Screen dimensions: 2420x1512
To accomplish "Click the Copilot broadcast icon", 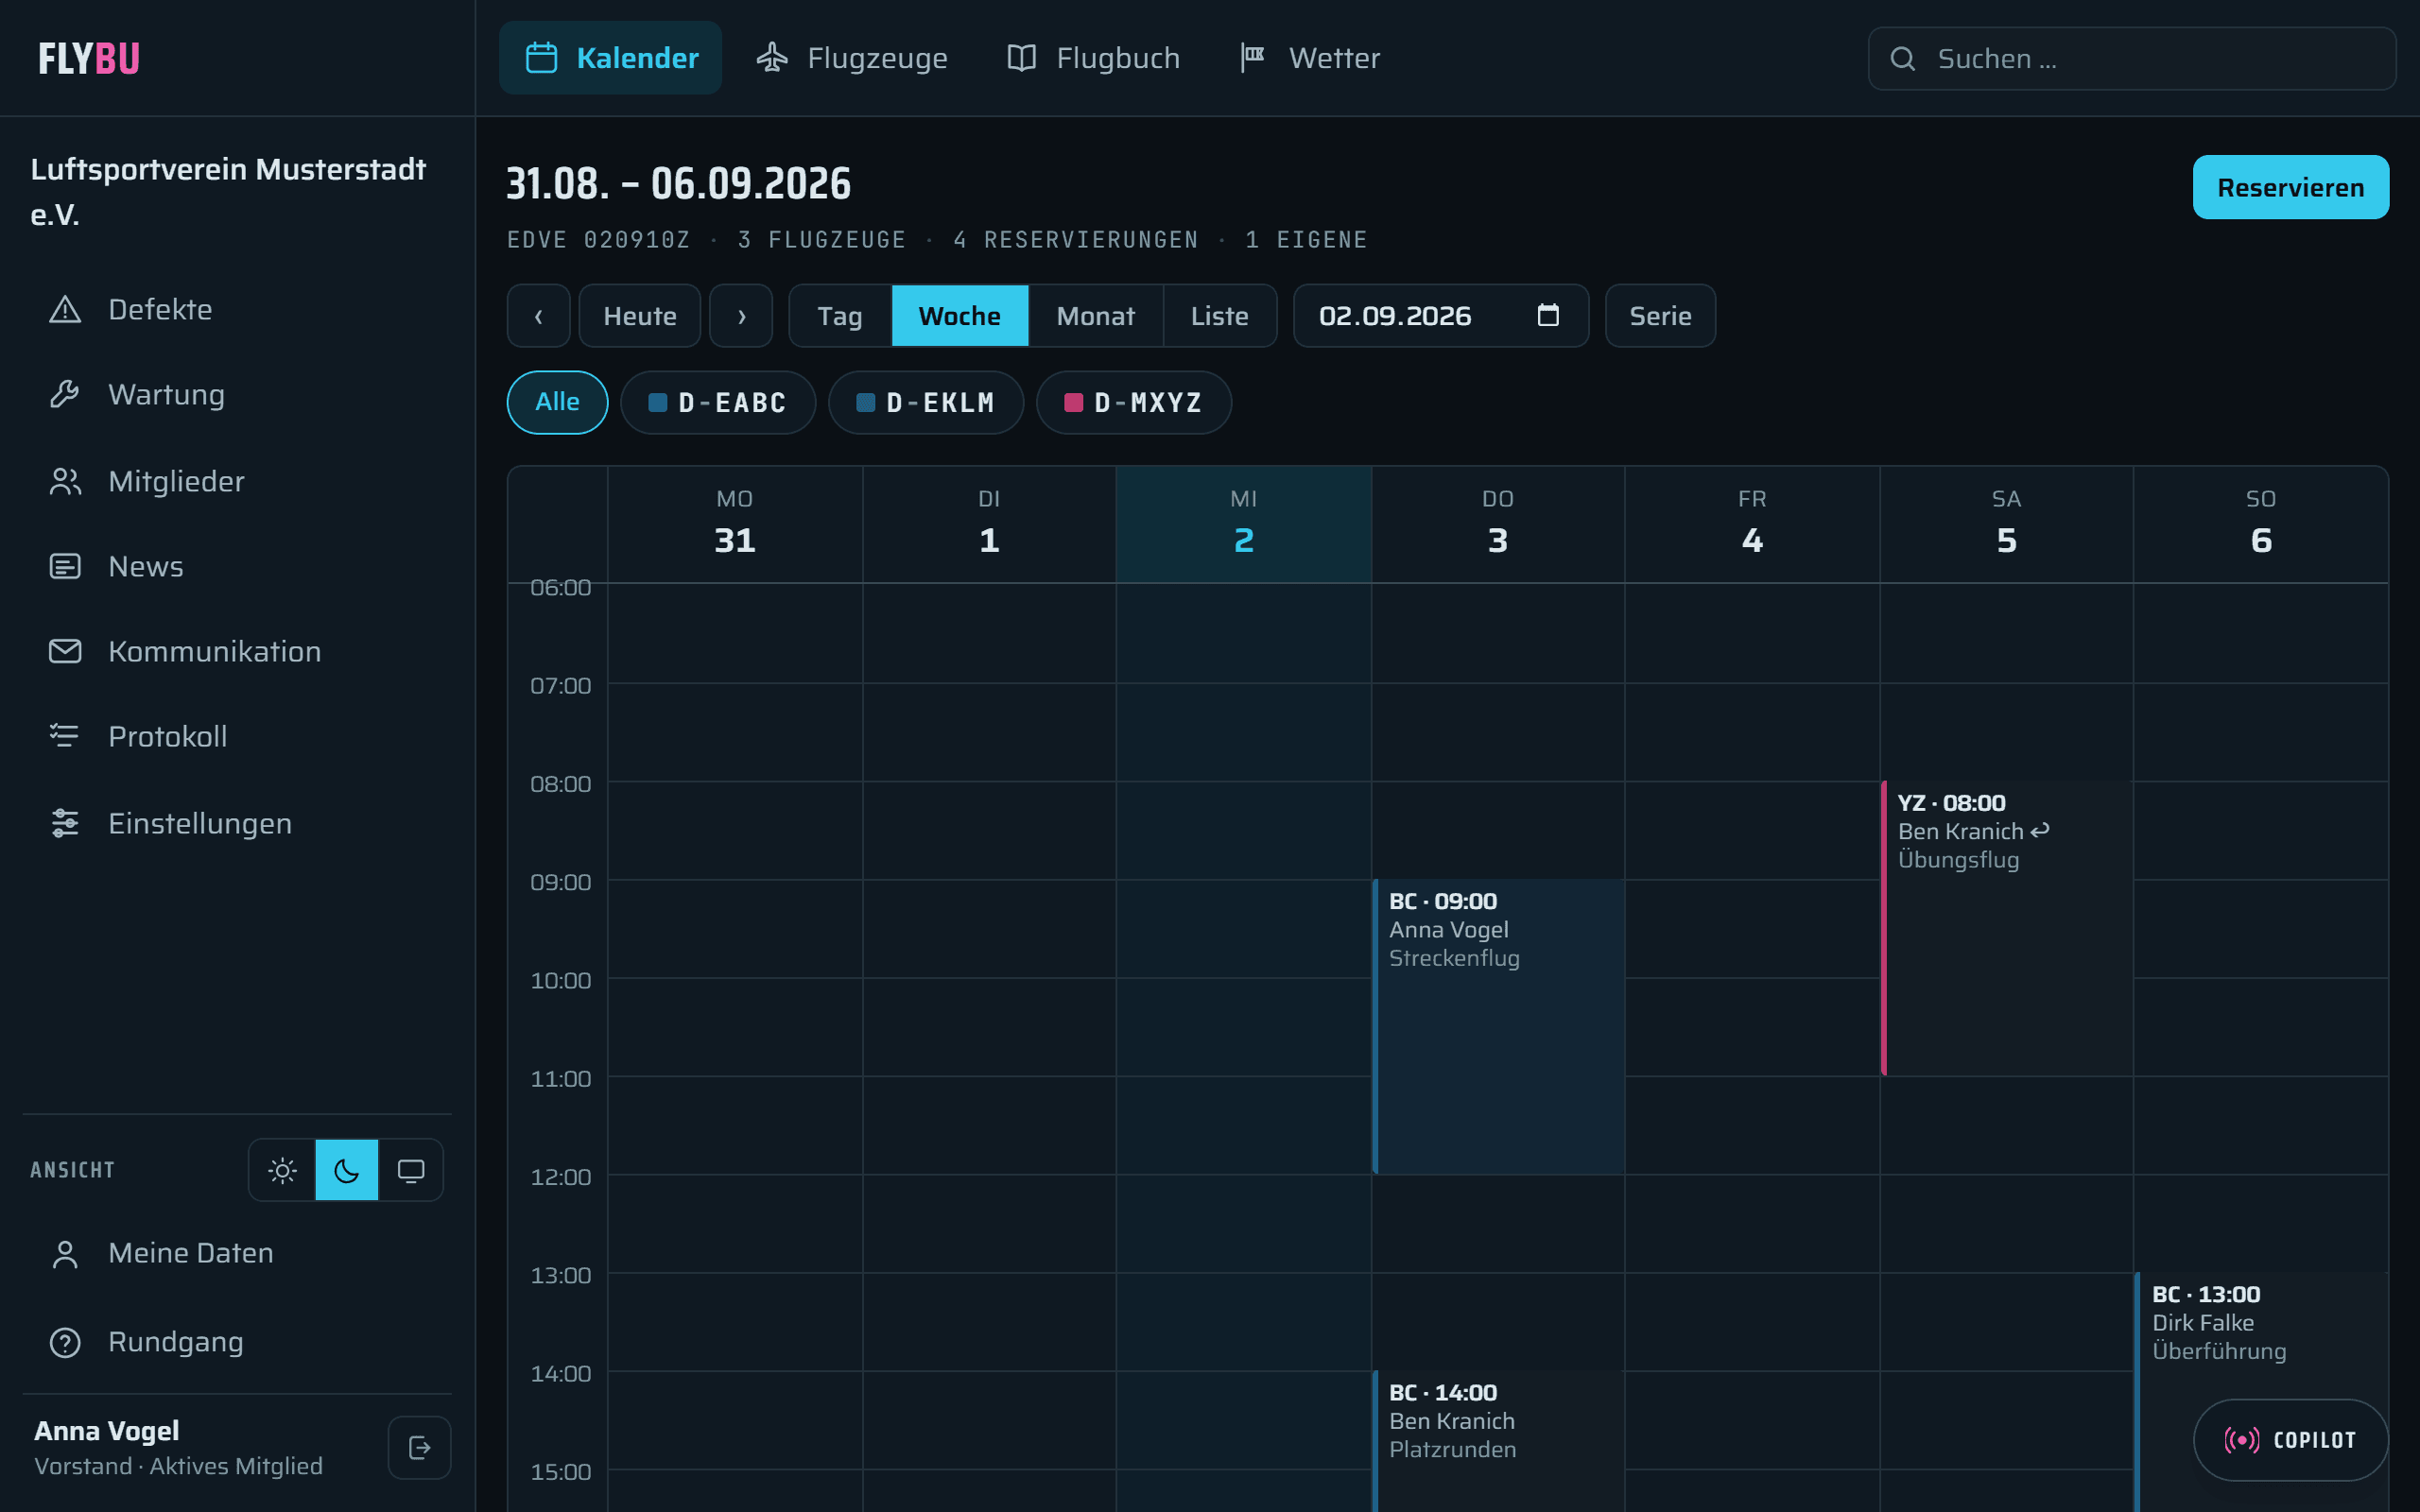I will pos(2241,1440).
